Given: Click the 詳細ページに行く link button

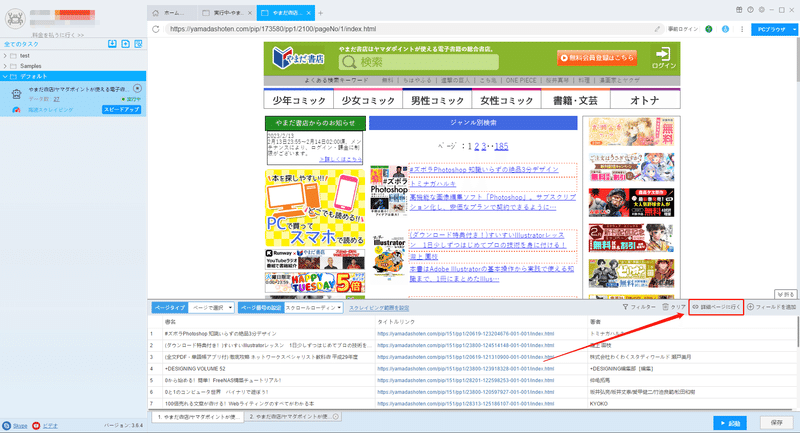Looking at the screenshot, I should click(x=716, y=307).
